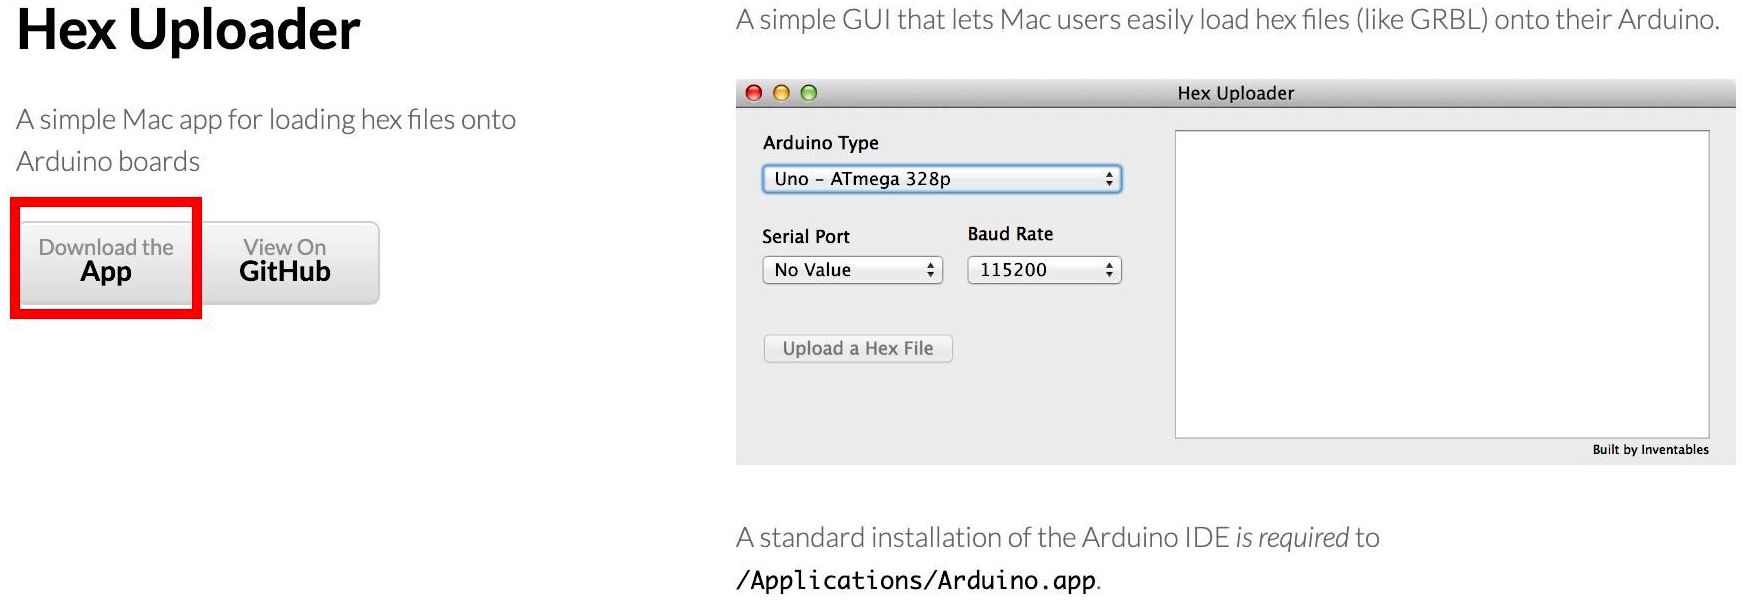Click the red close button on the Hex Uploader window

(x=753, y=92)
